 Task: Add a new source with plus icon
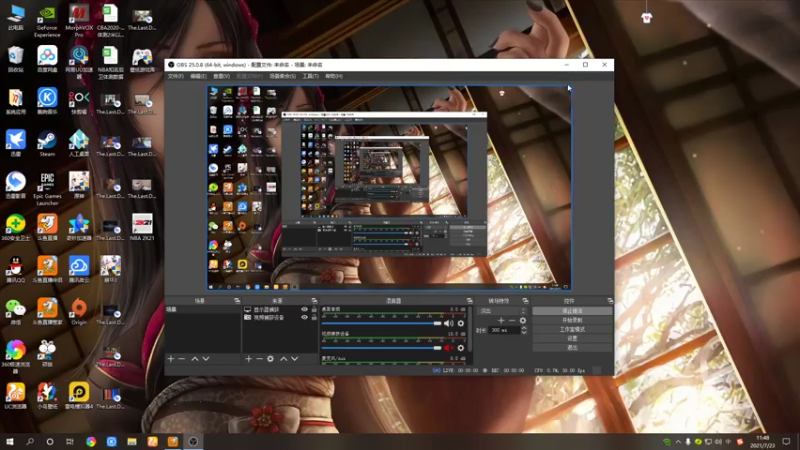[248, 359]
